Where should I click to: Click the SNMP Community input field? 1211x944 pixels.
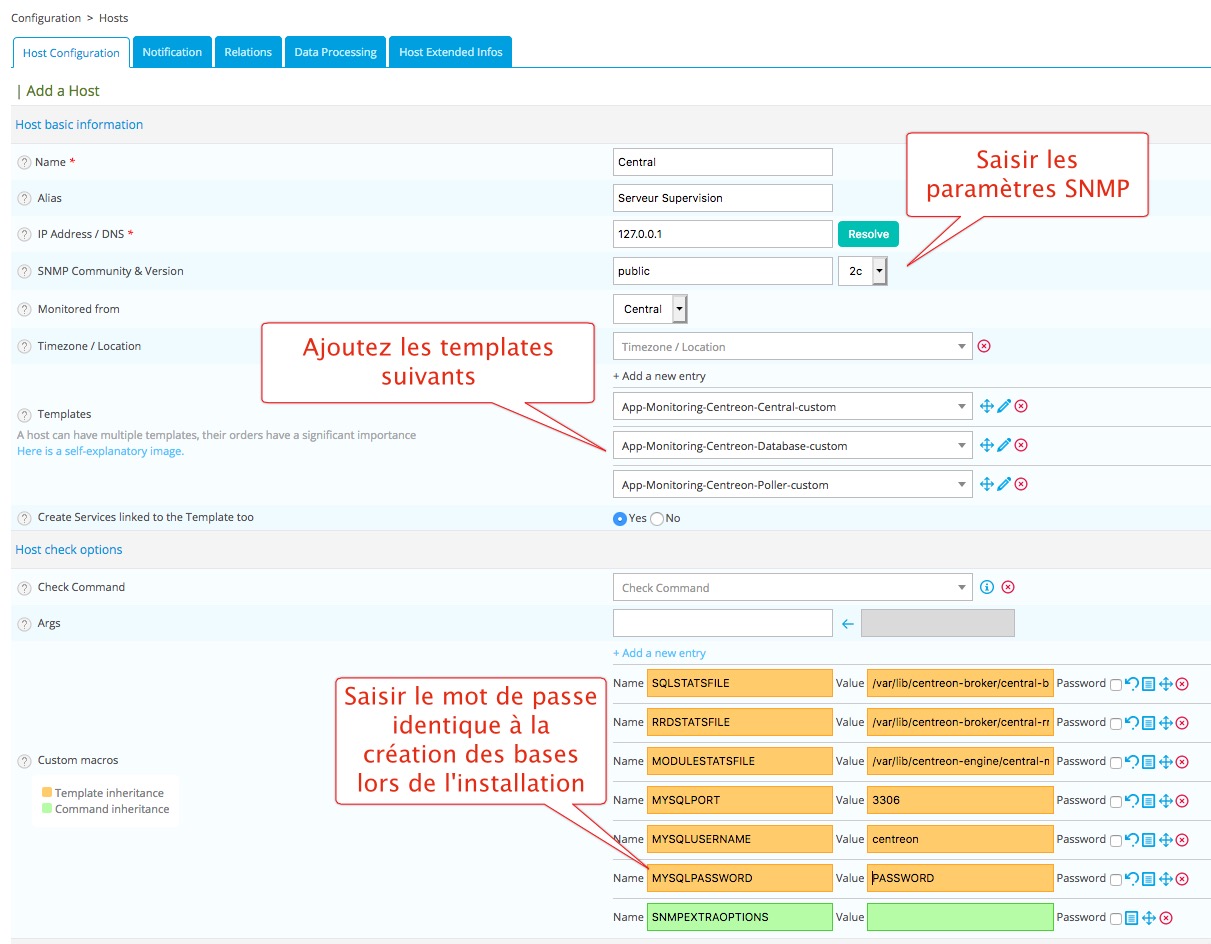tap(722, 271)
